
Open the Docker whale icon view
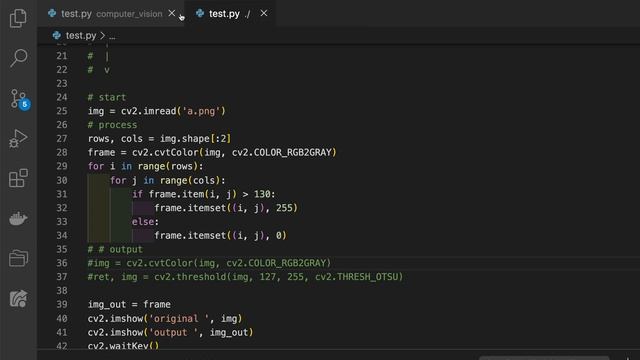pyautogui.click(x=18, y=218)
